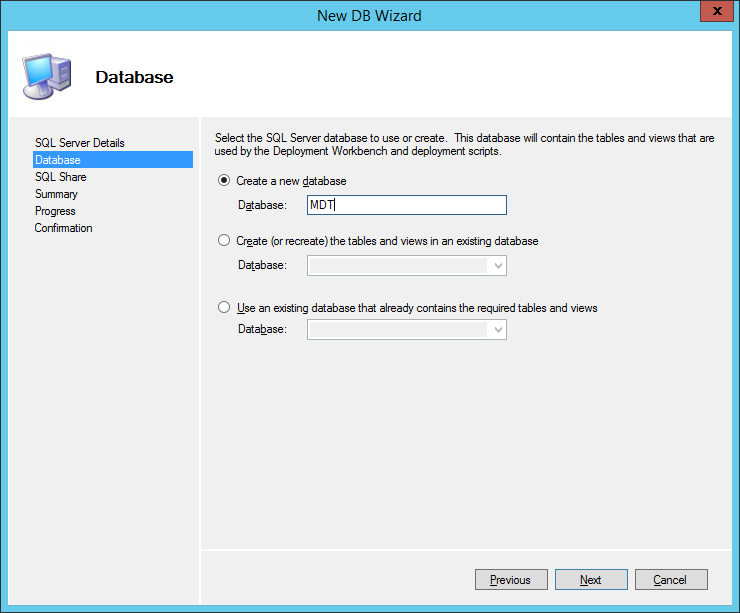
Task: Choose 'Create (or recreate) the tables' option
Action: (223, 241)
